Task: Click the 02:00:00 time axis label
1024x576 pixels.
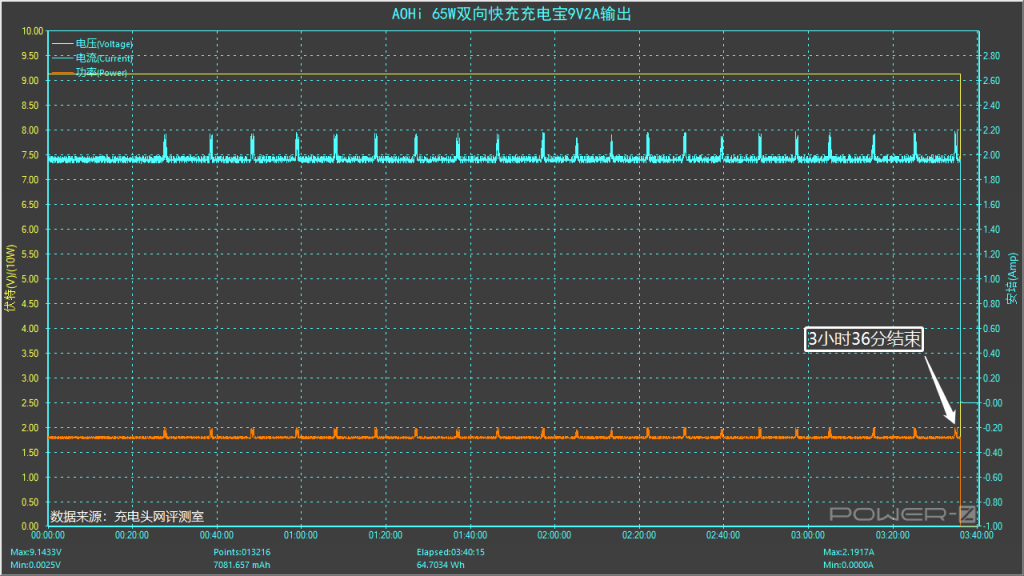Action: 554,535
